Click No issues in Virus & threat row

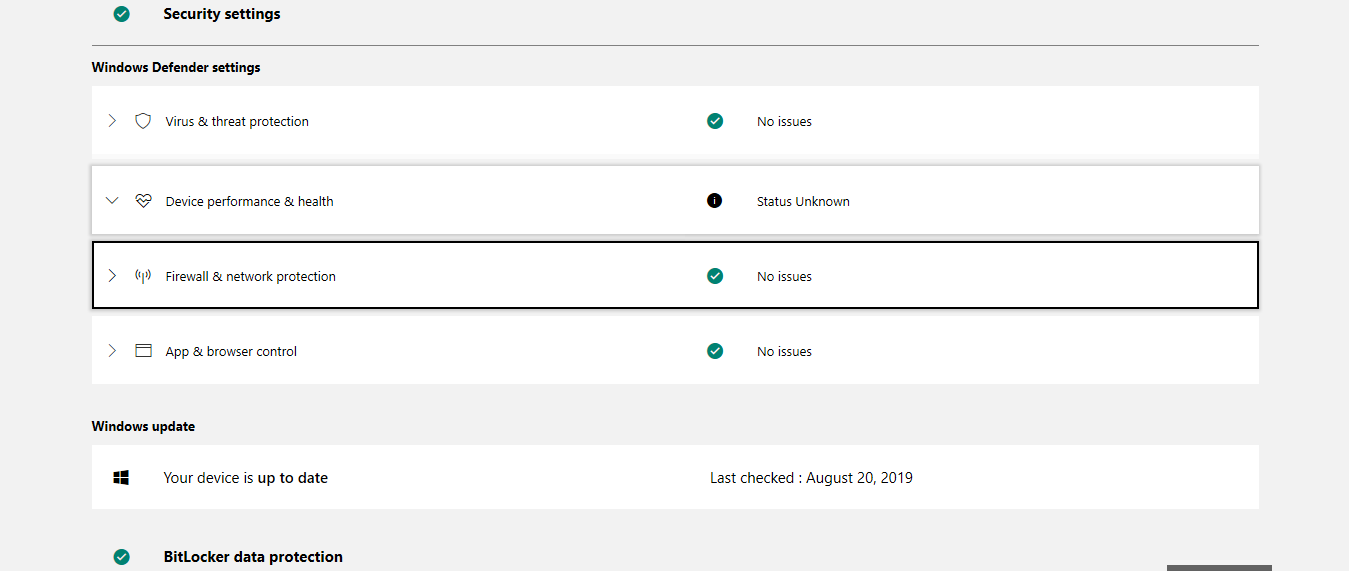(784, 121)
